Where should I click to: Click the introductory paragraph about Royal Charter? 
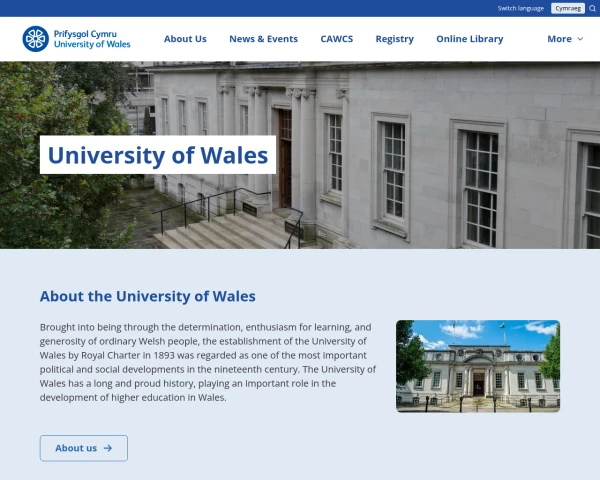coord(208,362)
